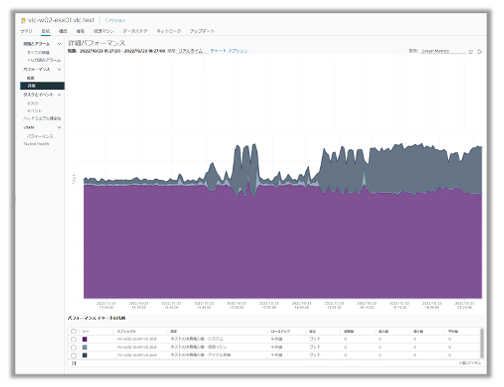Open Skyline Health in the sidebar

click(x=36, y=144)
